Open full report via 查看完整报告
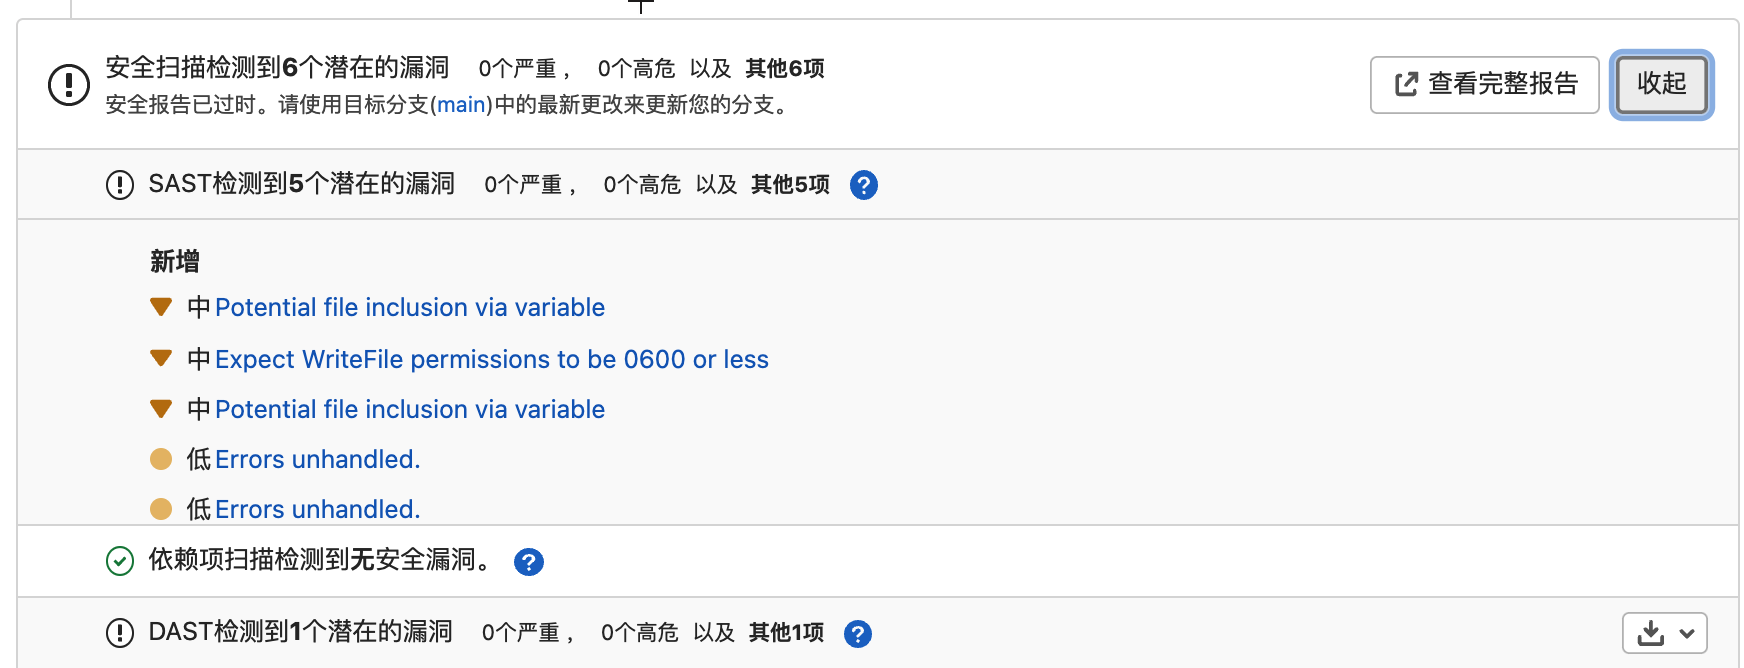Viewport: 1744px width, 668px height. click(1484, 84)
